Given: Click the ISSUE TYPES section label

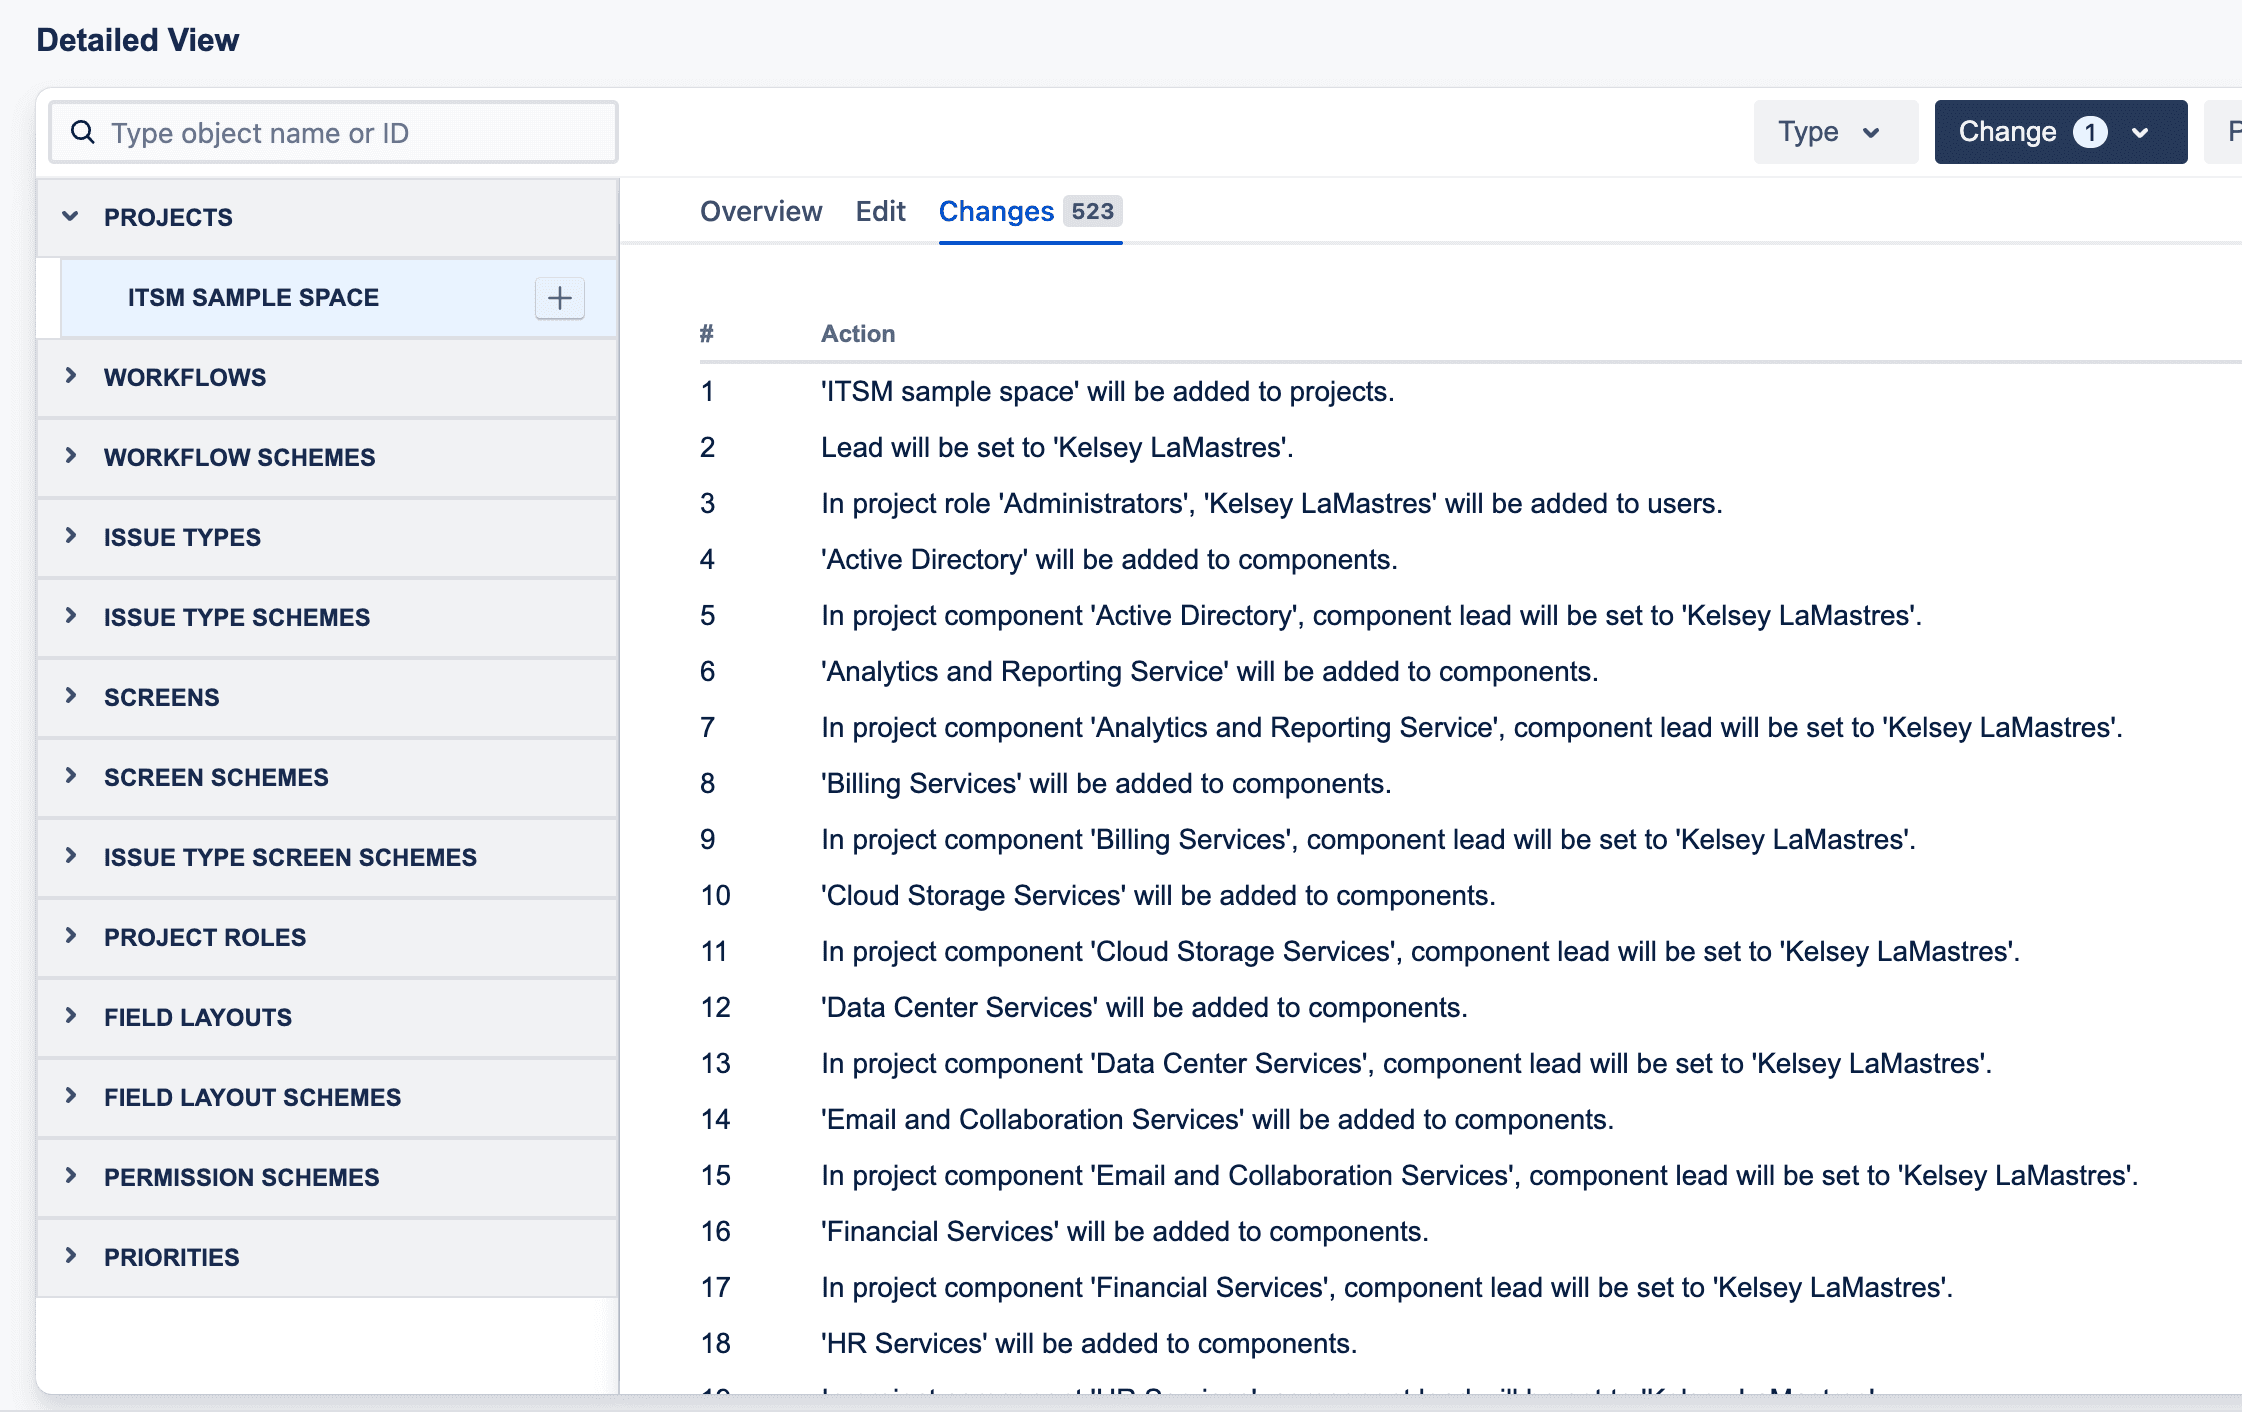Looking at the screenshot, I should (x=182, y=537).
